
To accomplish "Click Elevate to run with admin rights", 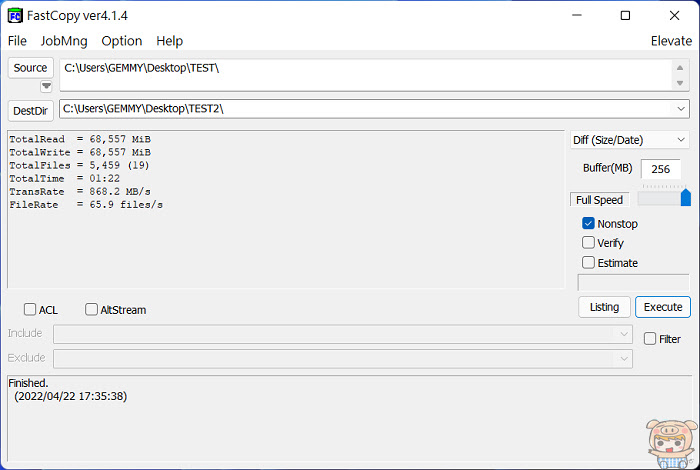I will tap(671, 41).
